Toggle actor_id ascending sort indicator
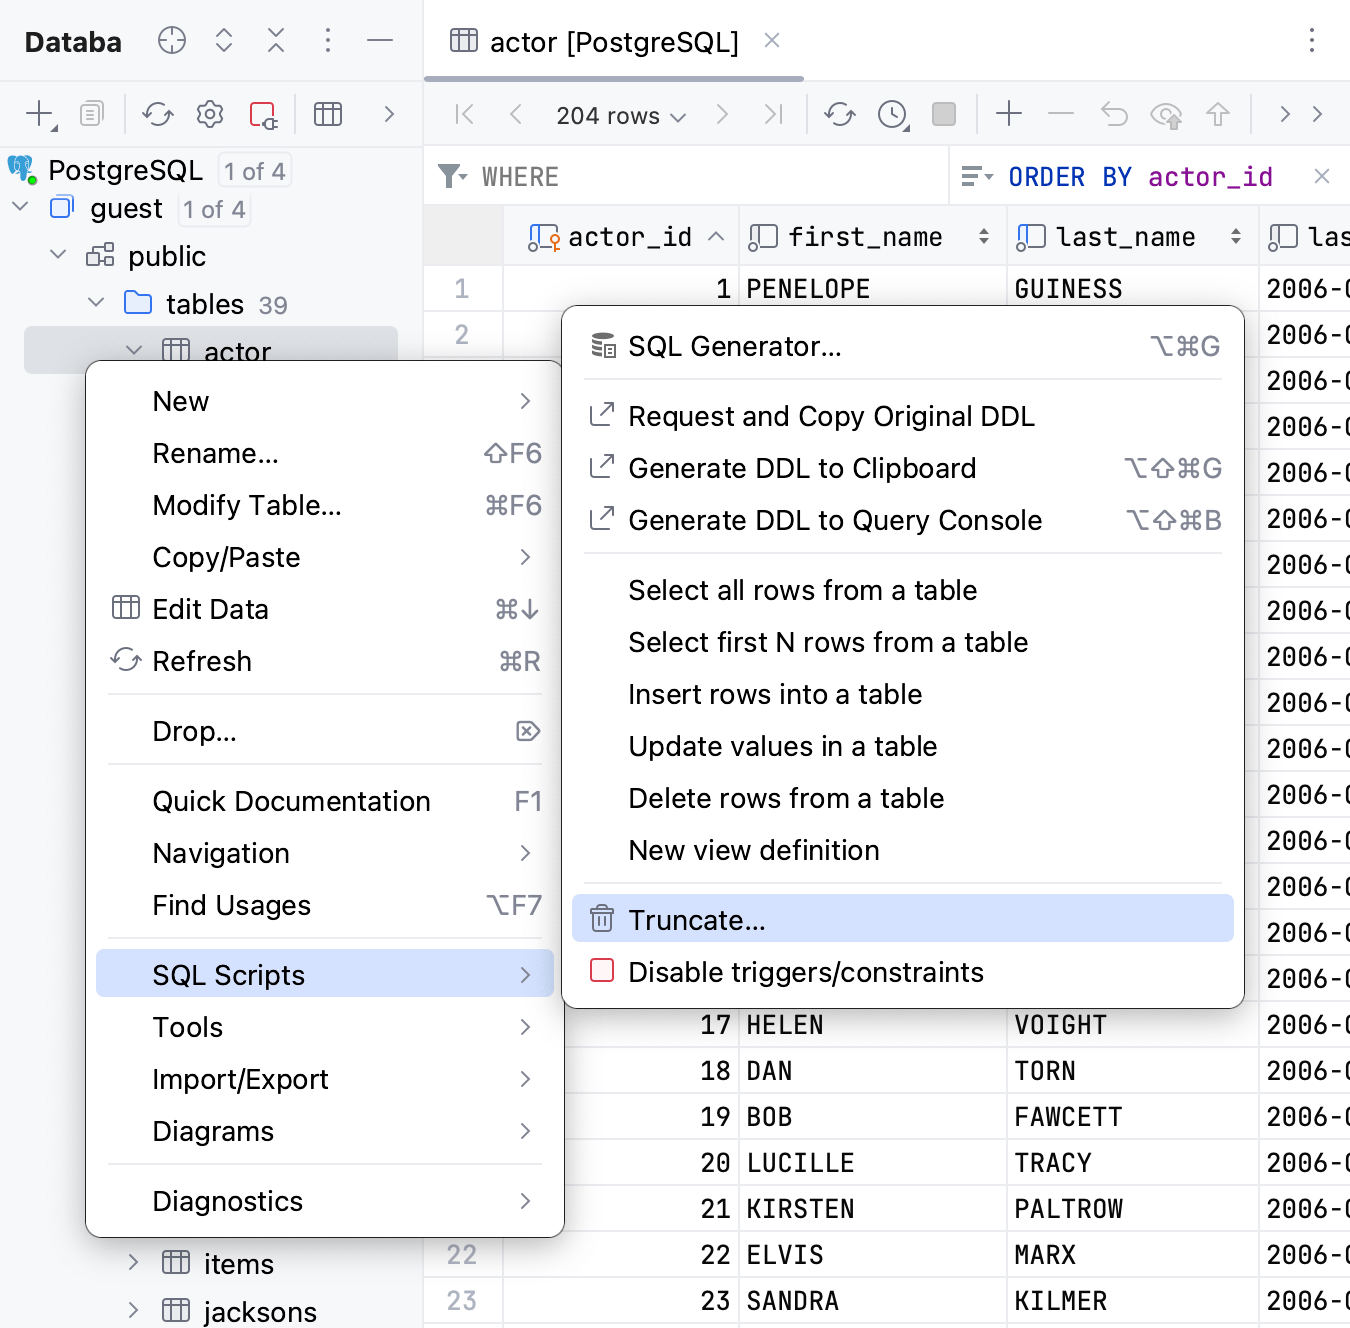 [716, 237]
